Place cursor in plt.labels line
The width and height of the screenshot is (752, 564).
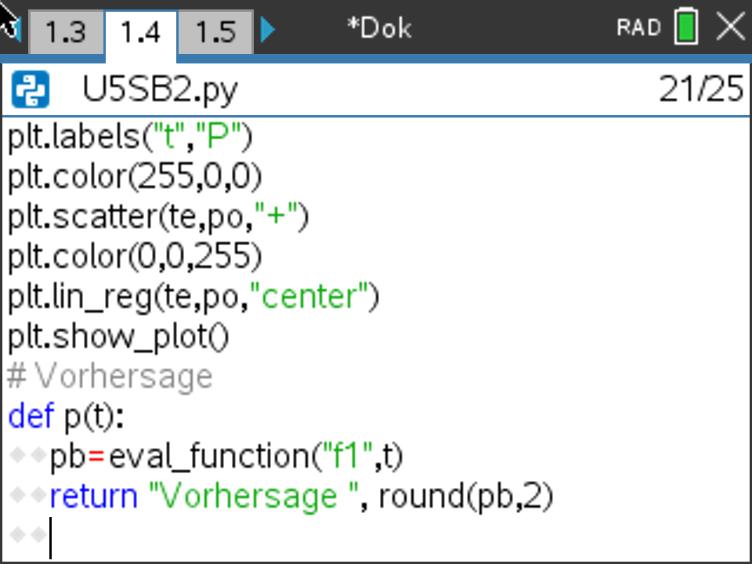pyautogui.click(x=130, y=137)
